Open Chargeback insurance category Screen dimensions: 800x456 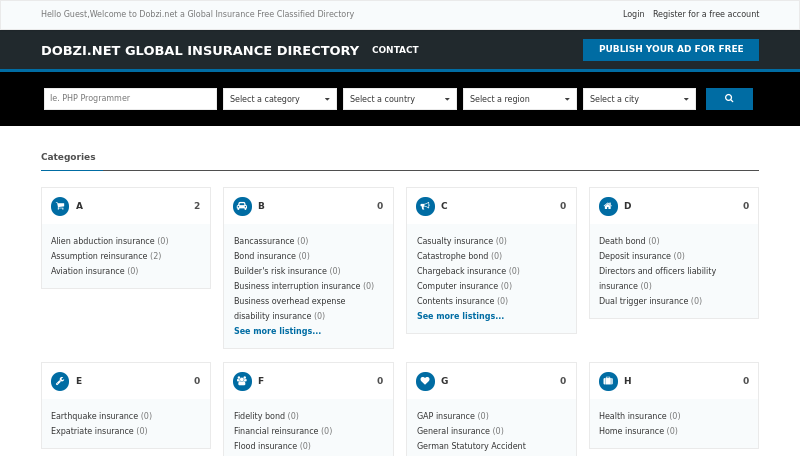pyautogui.click(x=461, y=271)
